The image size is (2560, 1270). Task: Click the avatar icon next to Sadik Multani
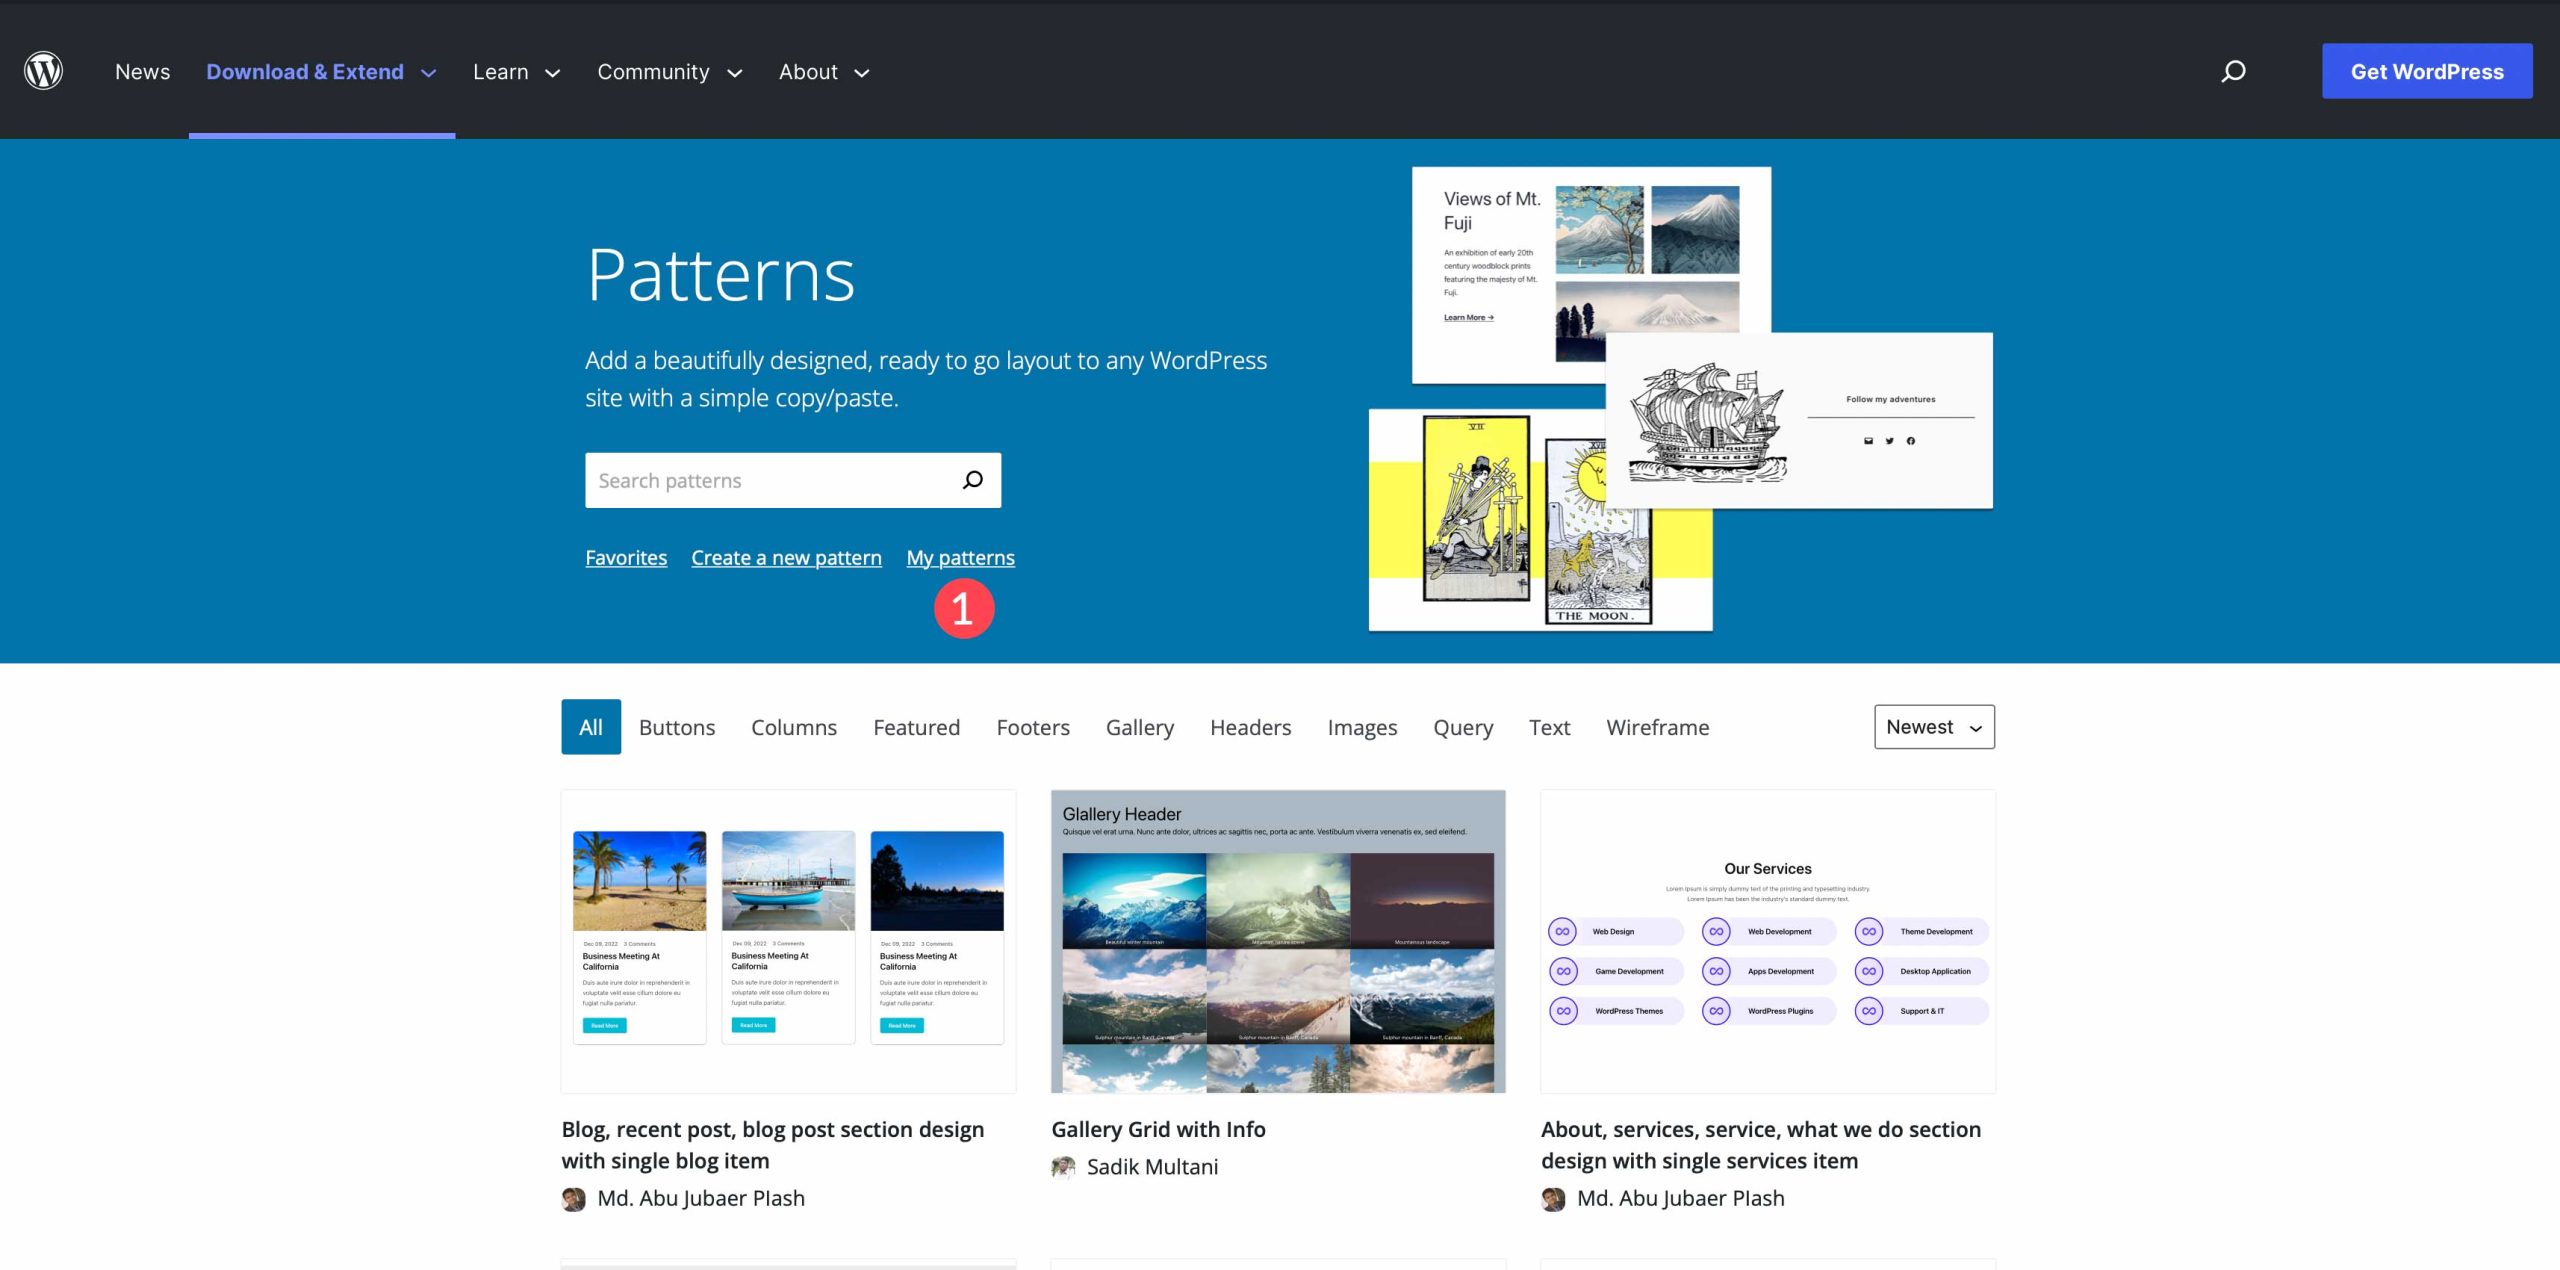1063,1166
